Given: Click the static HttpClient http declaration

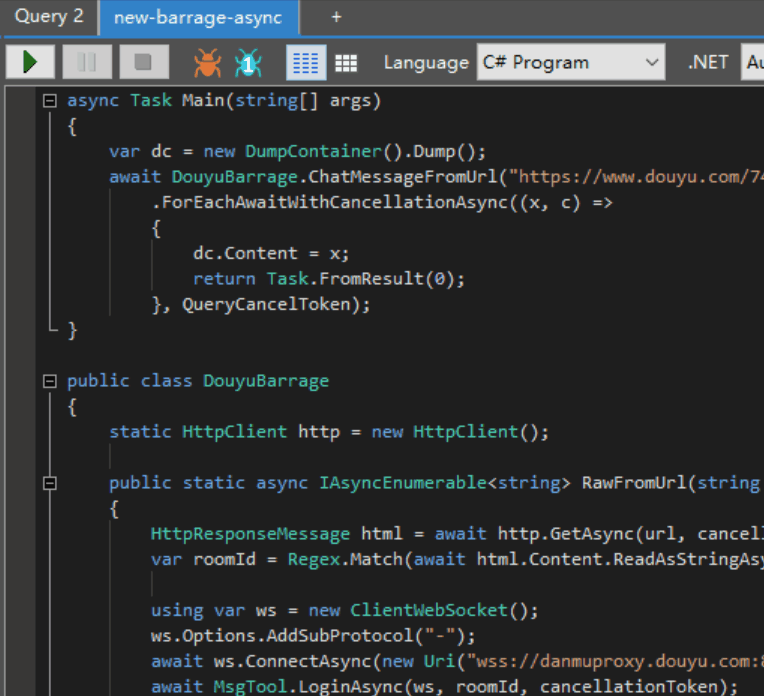Looking at the screenshot, I should pyautogui.click(x=329, y=432).
